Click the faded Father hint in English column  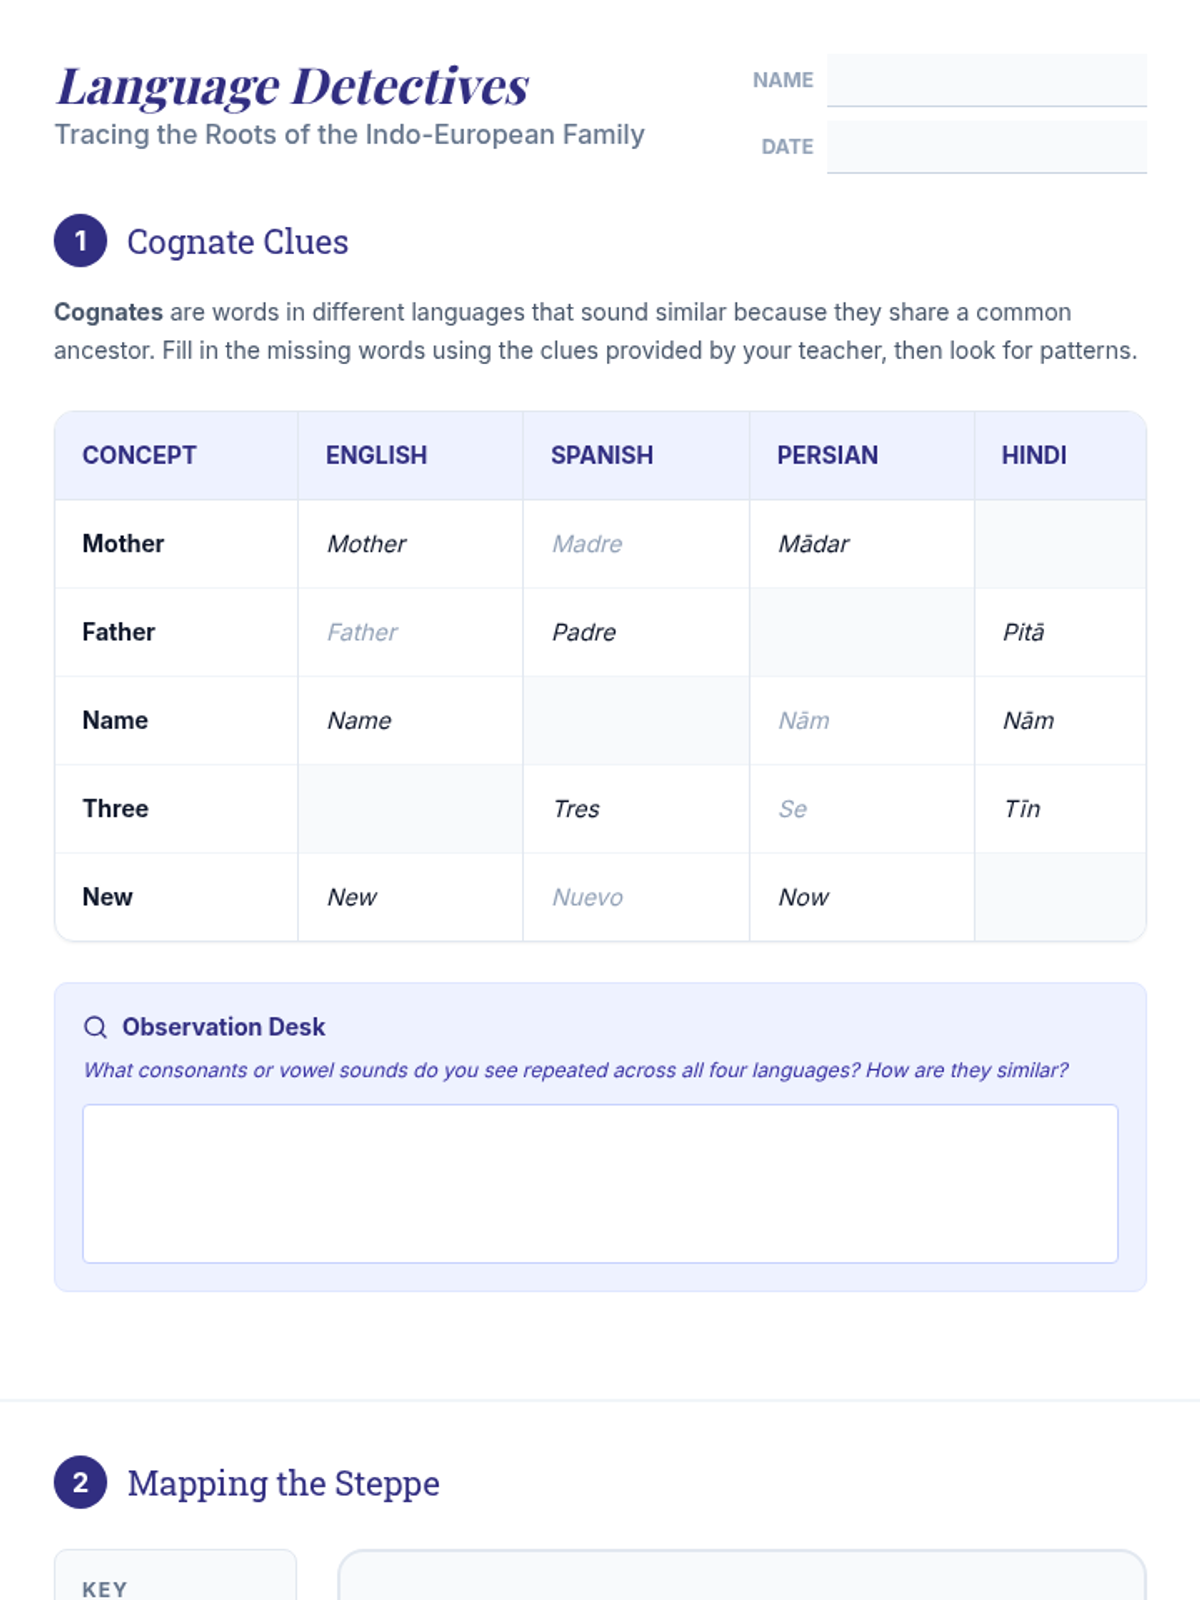[x=362, y=632]
